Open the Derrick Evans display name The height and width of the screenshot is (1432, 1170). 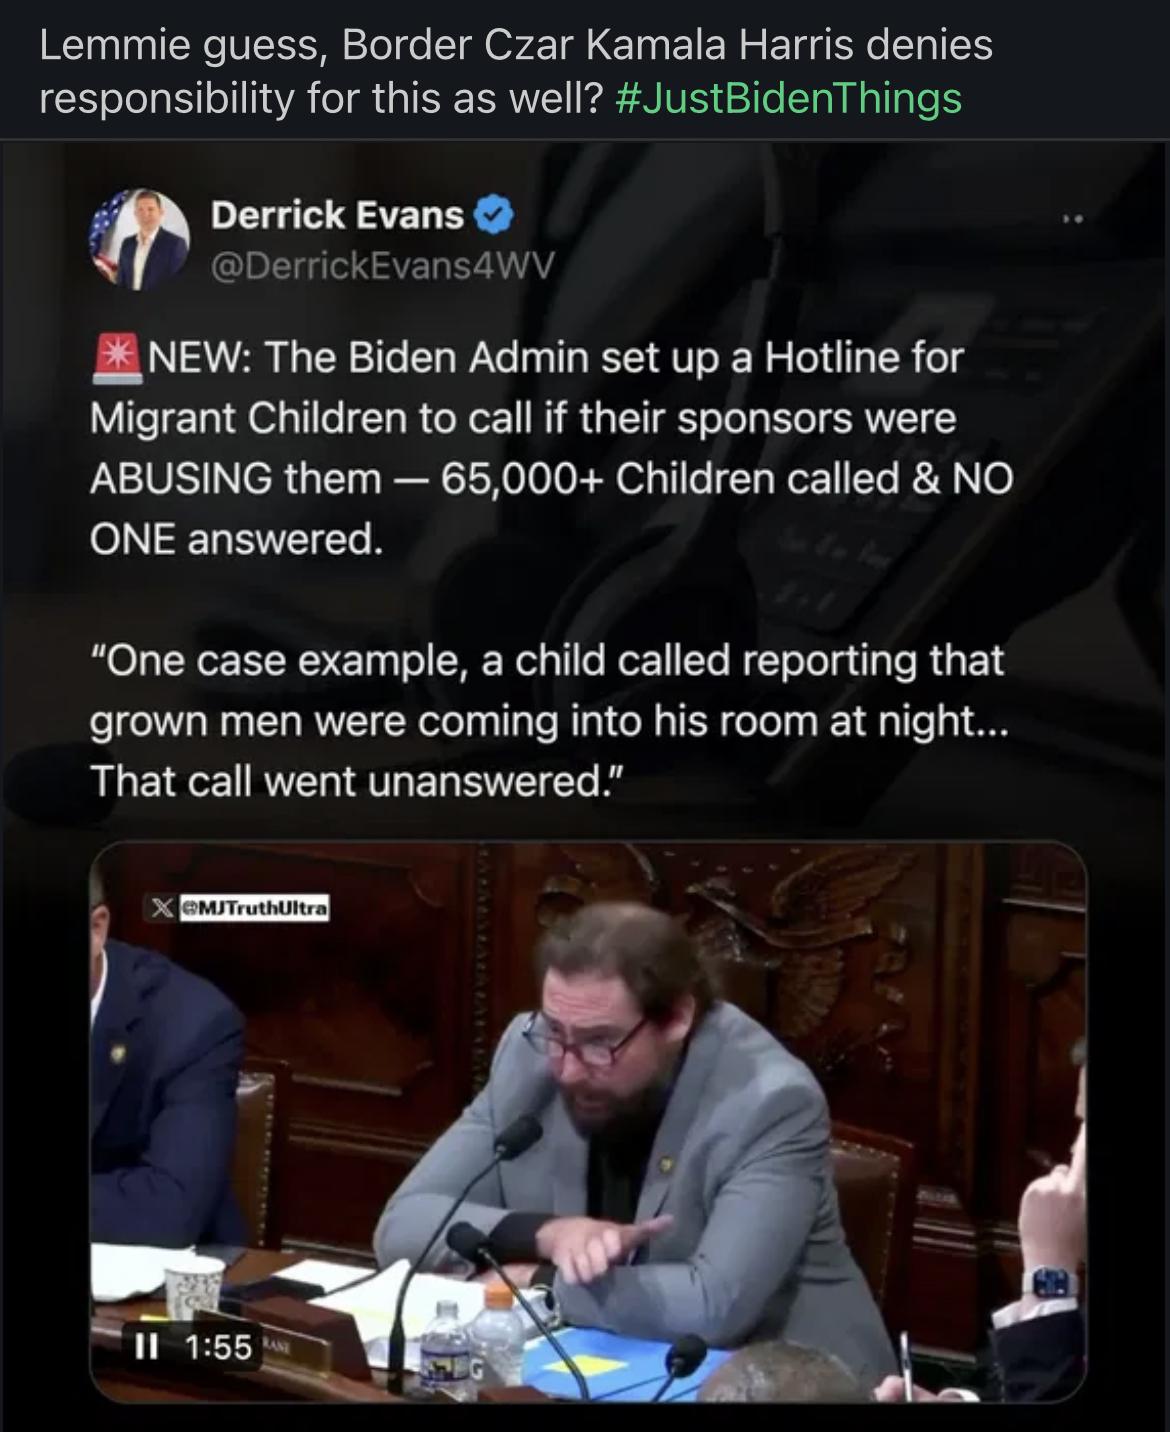(337, 215)
